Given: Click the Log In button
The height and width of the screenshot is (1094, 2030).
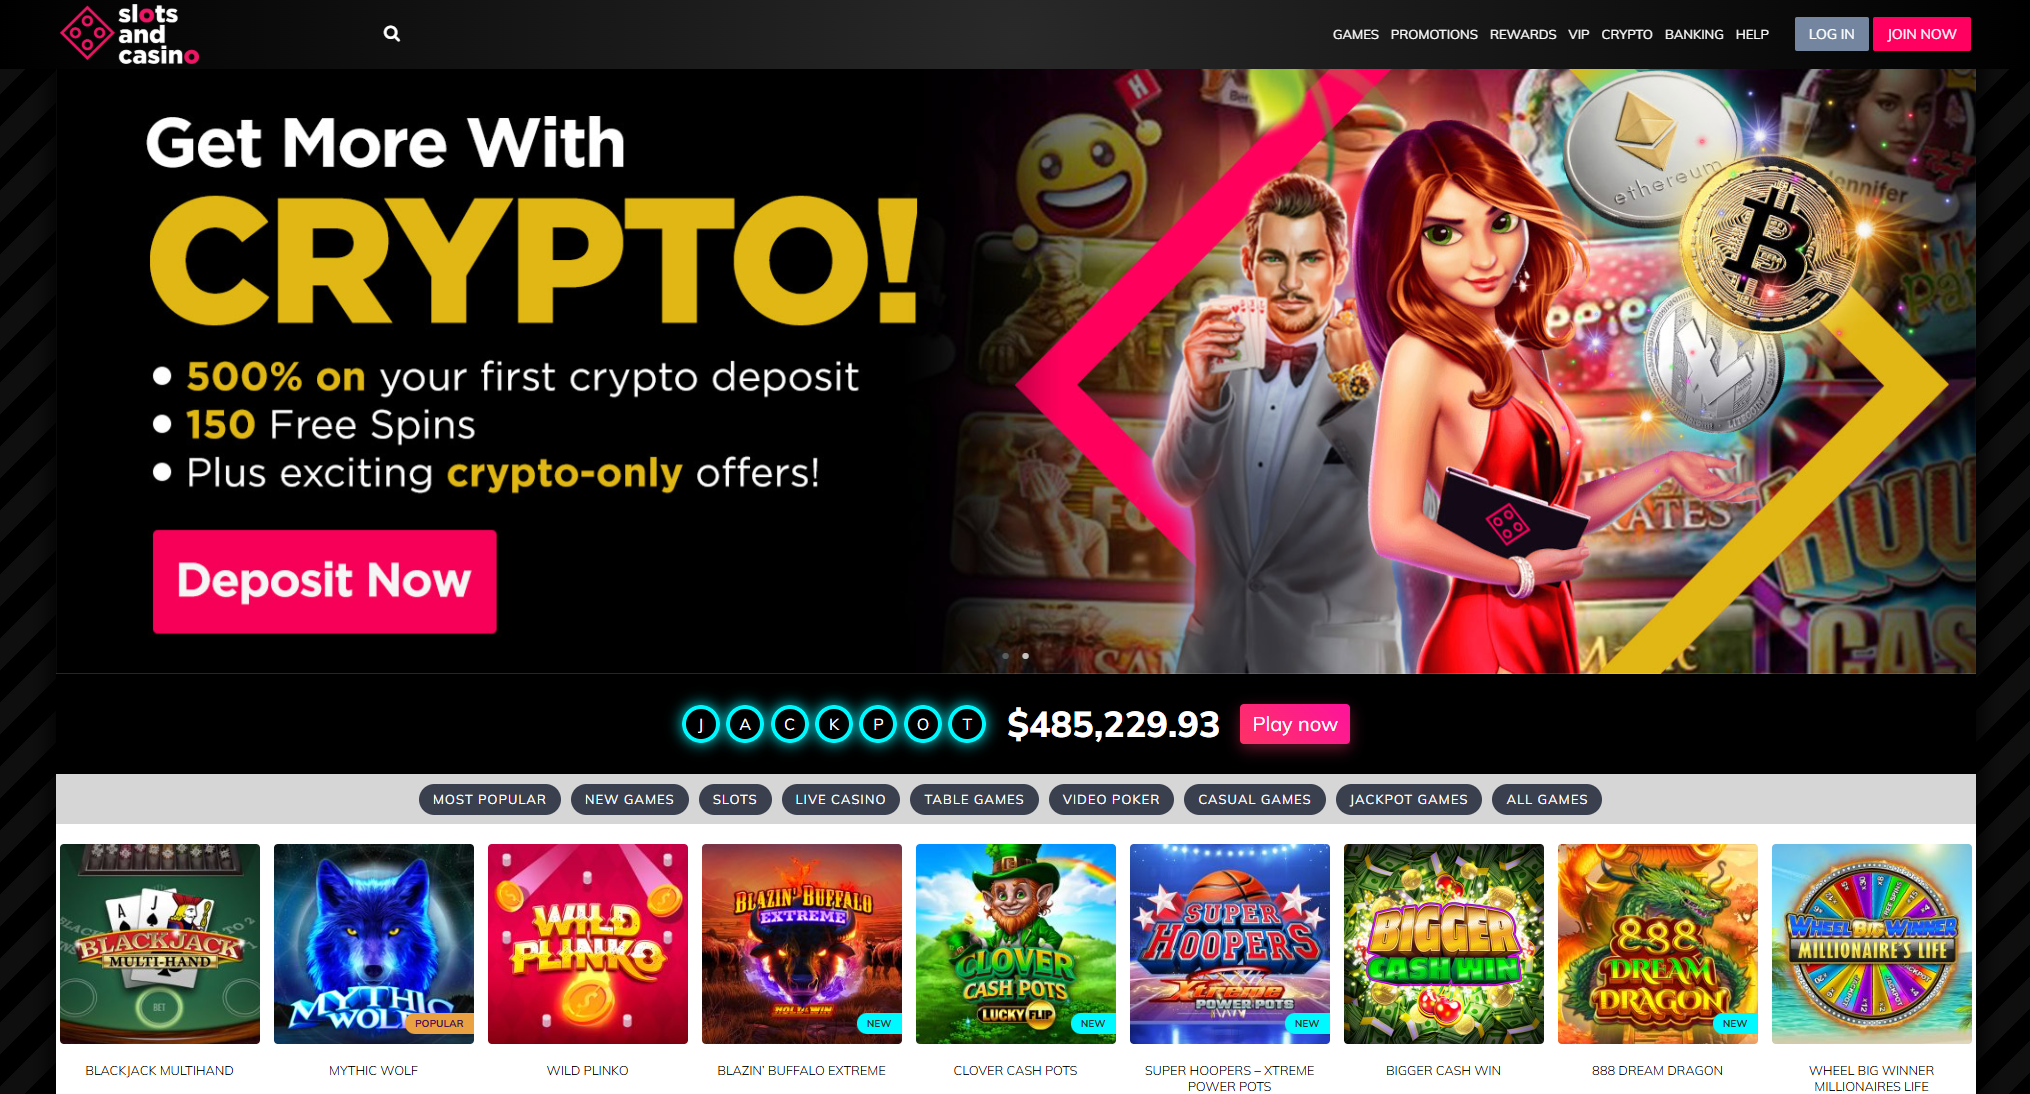Looking at the screenshot, I should (x=1831, y=34).
